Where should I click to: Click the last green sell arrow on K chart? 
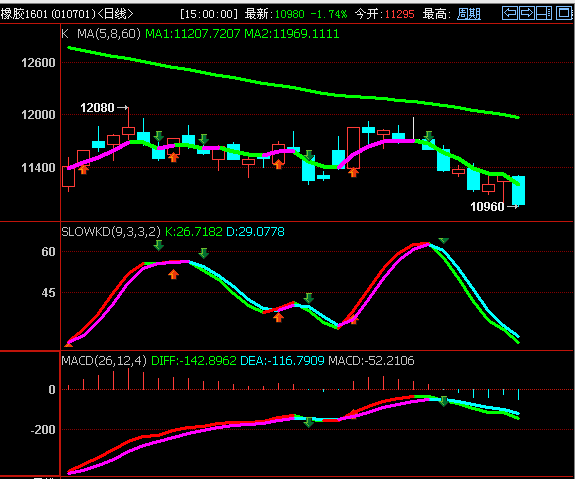[x=428, y=136]
